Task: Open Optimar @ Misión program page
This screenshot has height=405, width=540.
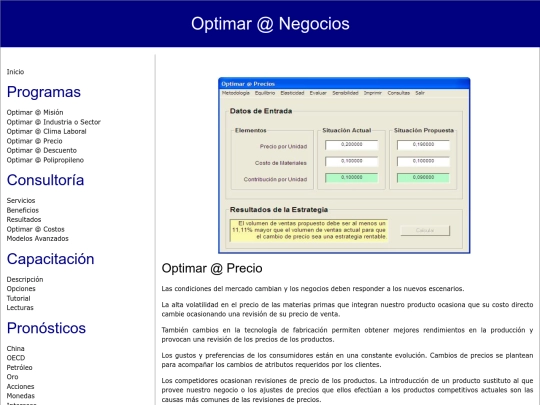Action: 35,112
